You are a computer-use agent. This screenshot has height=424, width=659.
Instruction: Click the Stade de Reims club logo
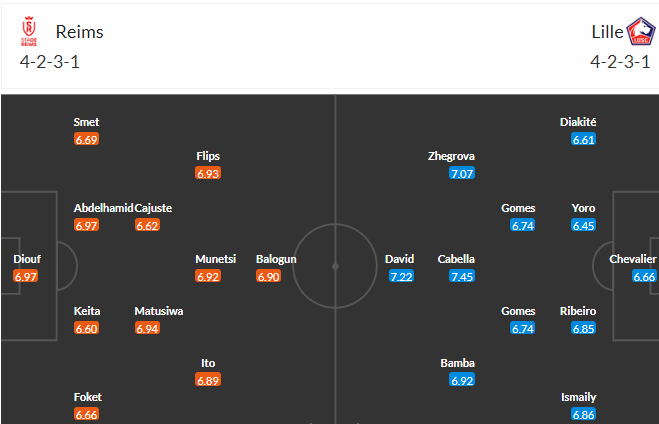pyautogui.click(x=30, y=32)
